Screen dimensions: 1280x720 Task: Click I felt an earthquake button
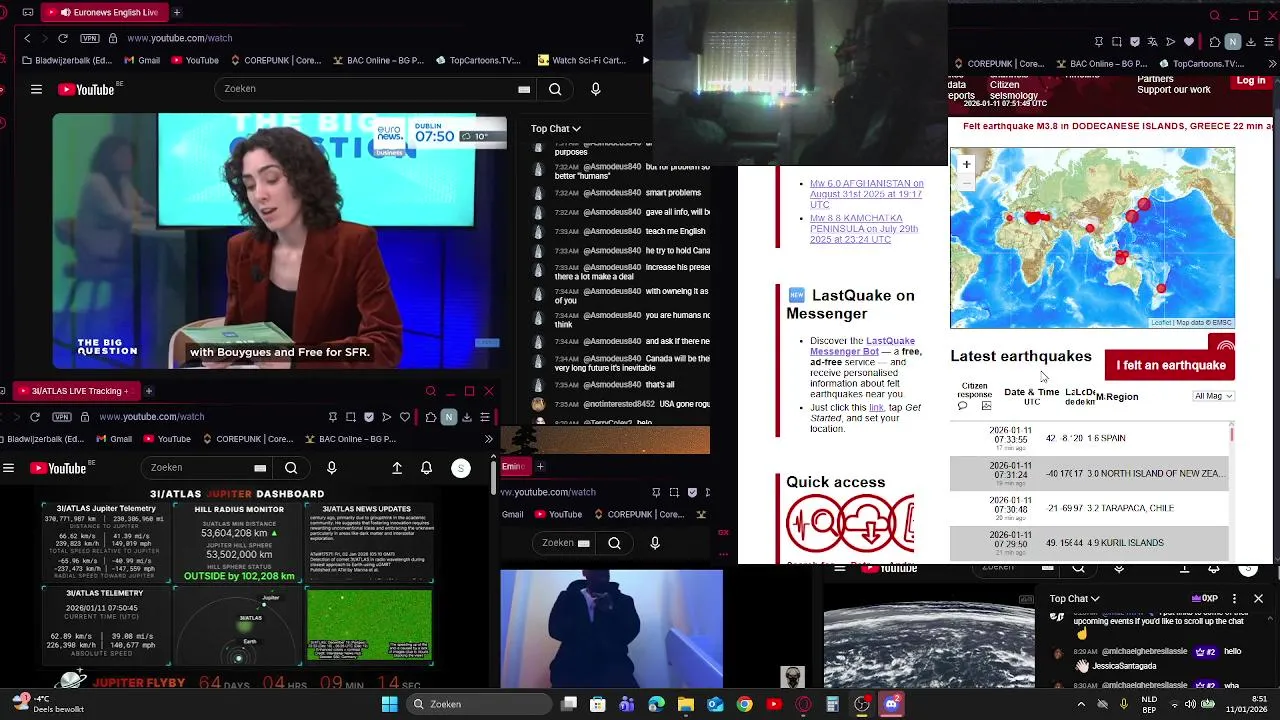pyautogui.click(x=1171, y=365)
